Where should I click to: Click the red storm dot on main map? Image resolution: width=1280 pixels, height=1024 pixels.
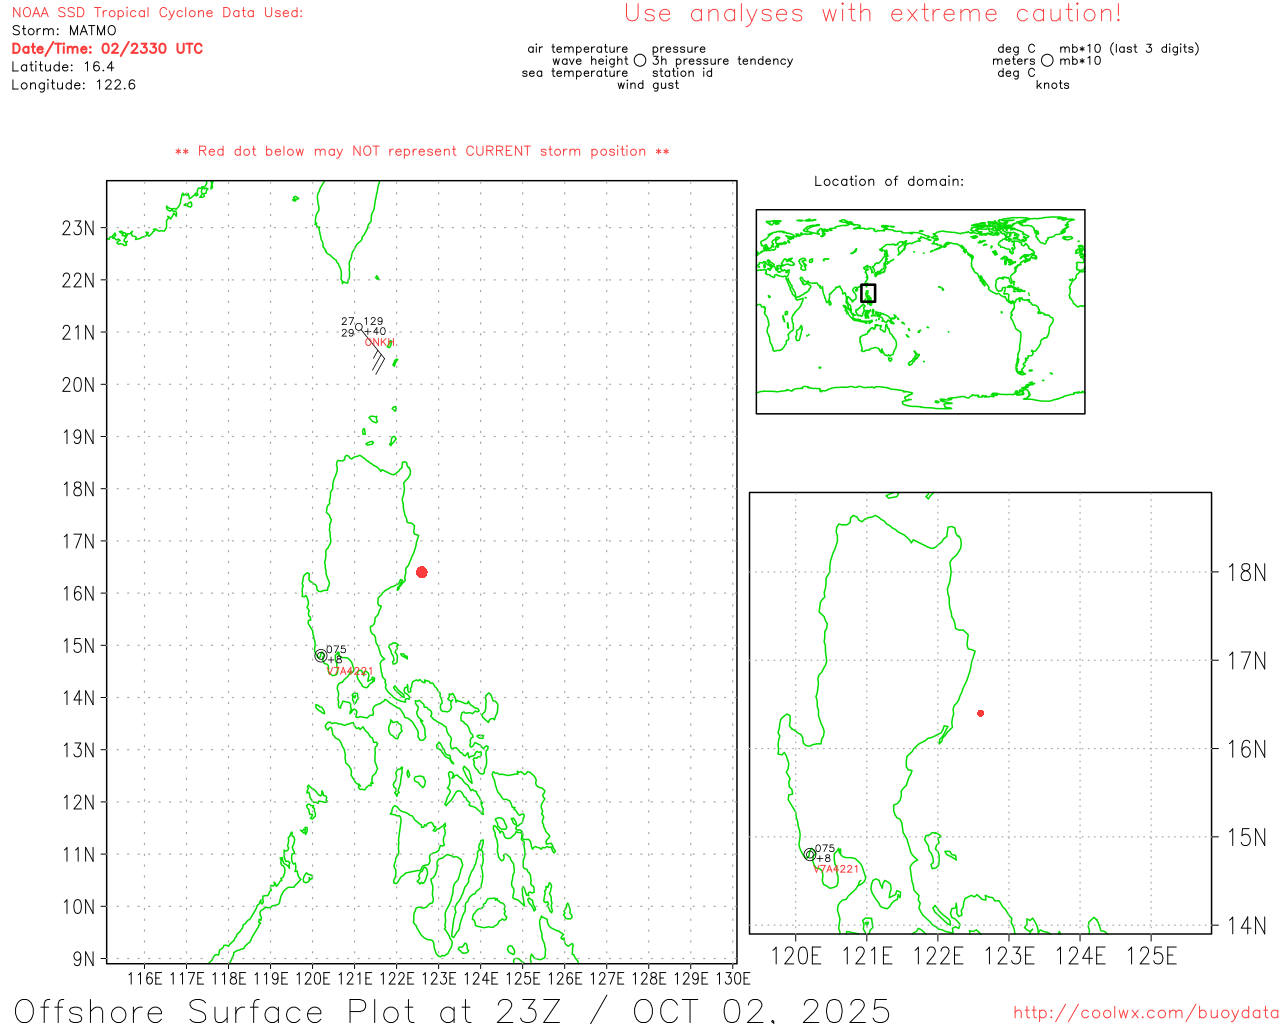click(422, 572)
